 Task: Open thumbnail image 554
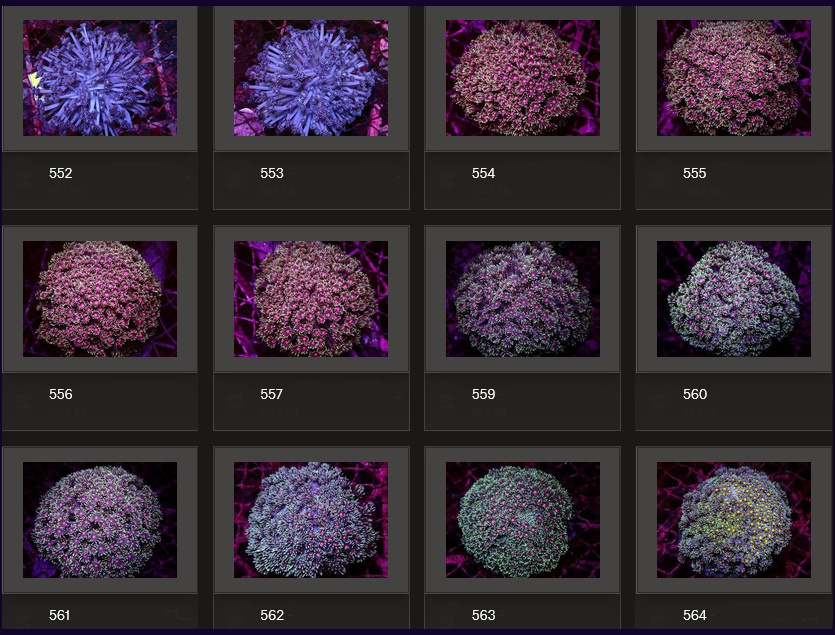pos(523,78)
